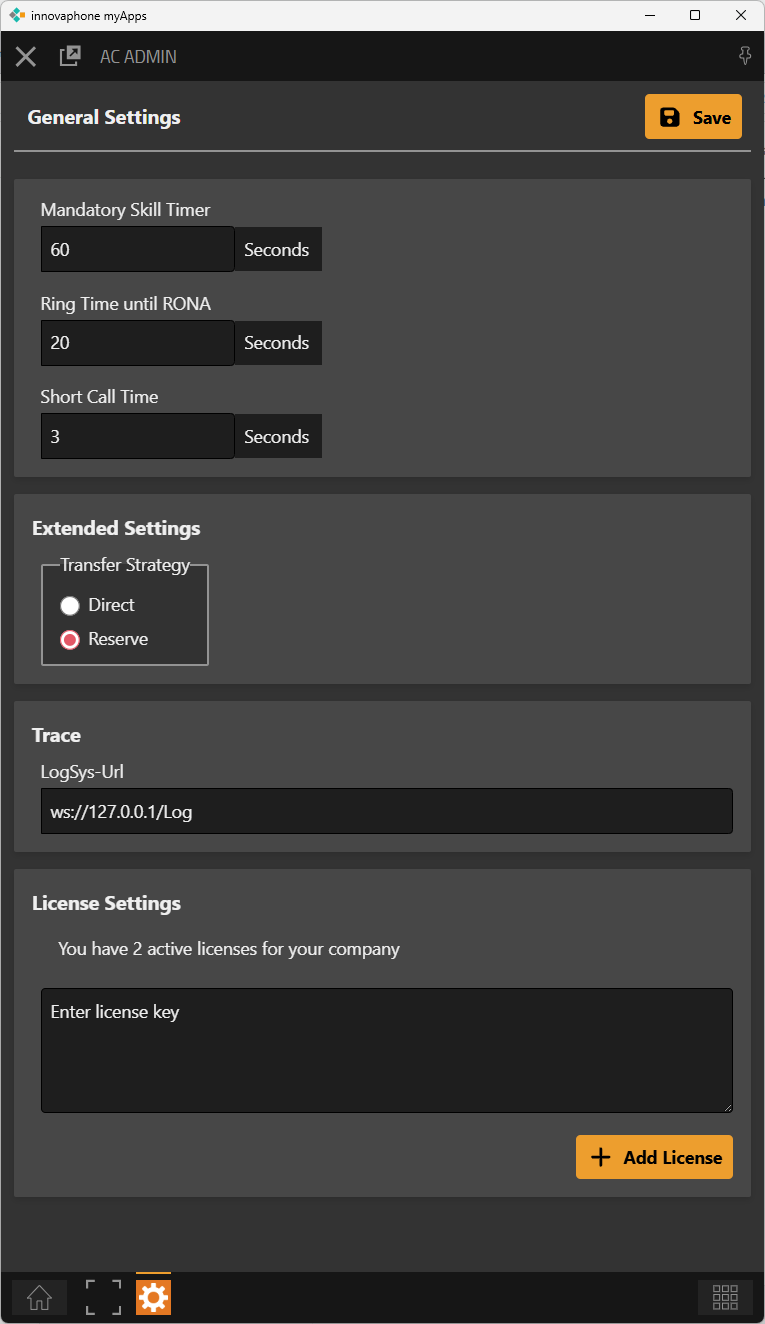Click the fullscreen brackets icon
Screen dimensions: 765x1324
tap(103, 1297)
